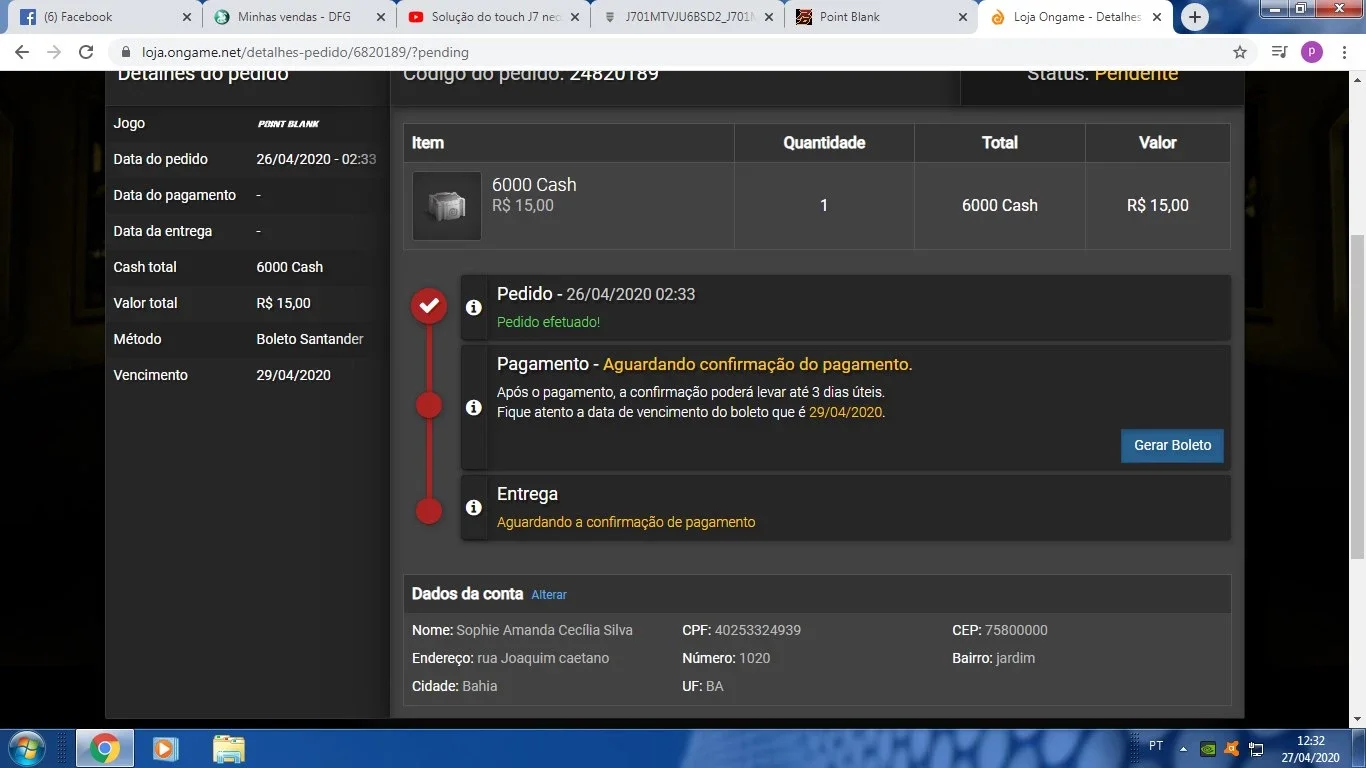Click the page vertical scrollbar
The height and width of the screenshot is (768, 1366).
pyautogui.click(x=1357, y=396)
